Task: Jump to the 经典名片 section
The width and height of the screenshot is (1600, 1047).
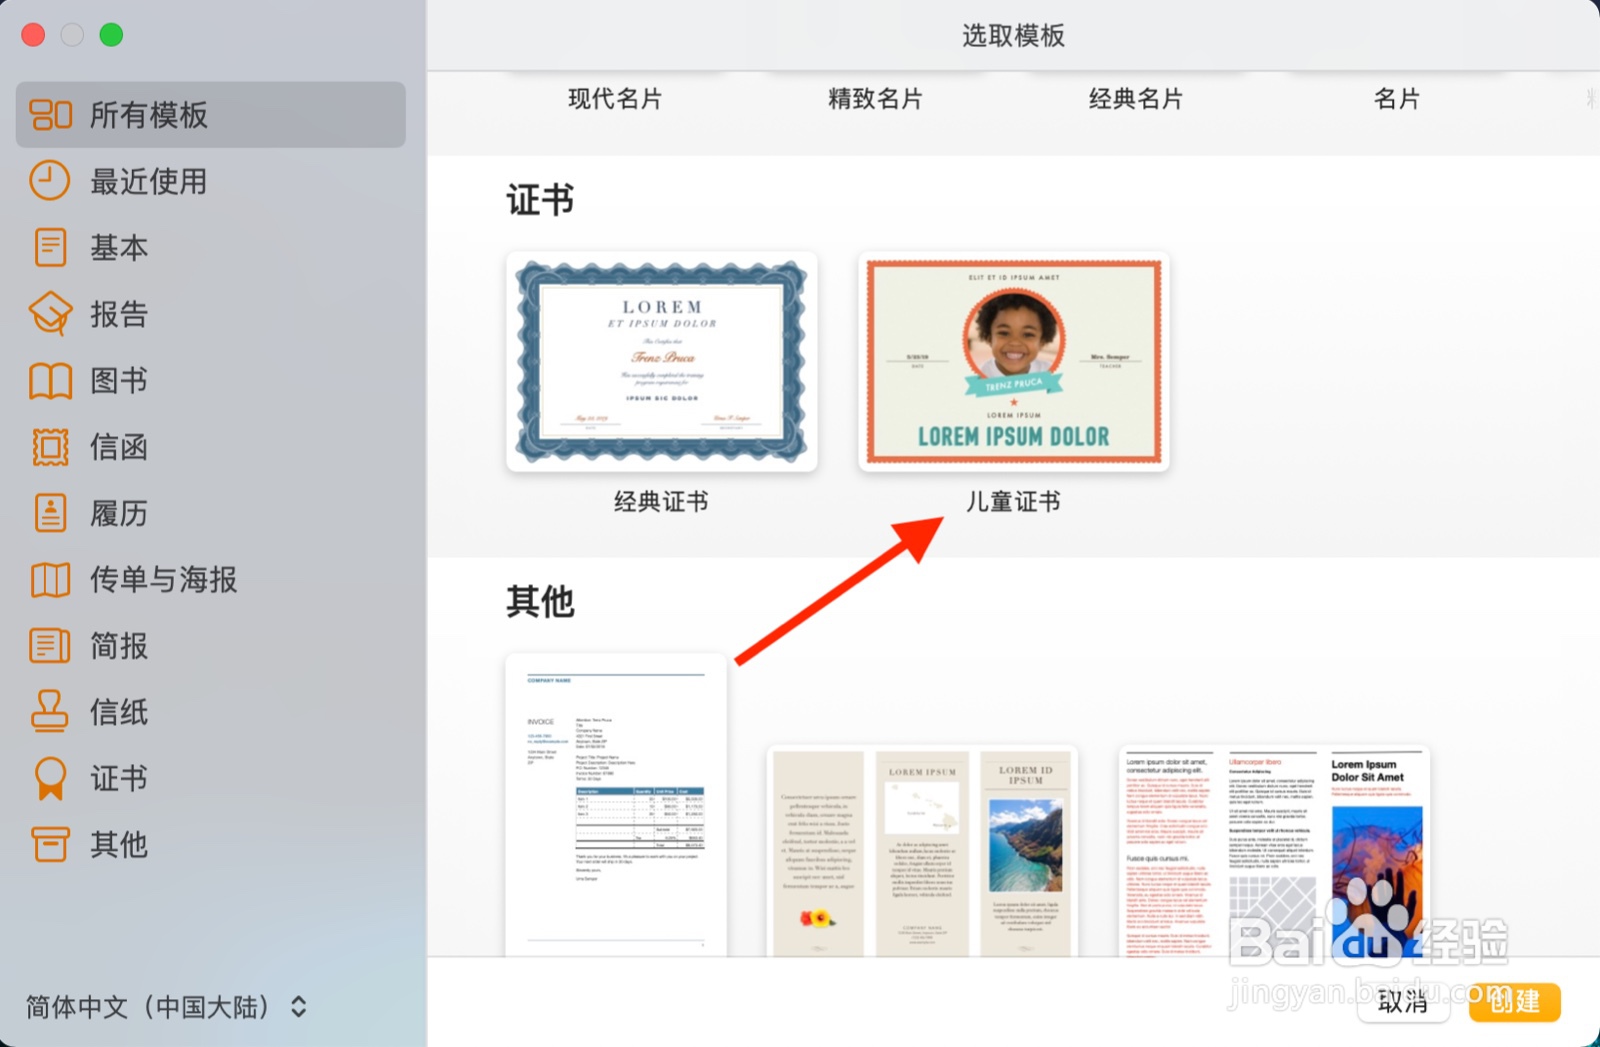Action: (1135, 98)
